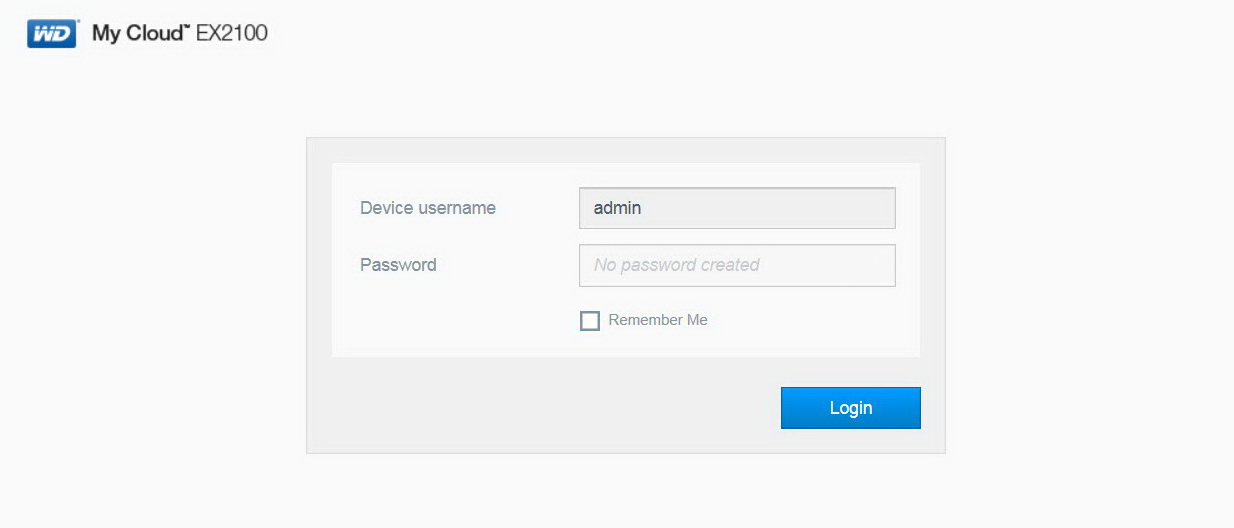The height and width of the screenshot is (528, 1234).
Task: Select the Device username label
Action: (428, 208)
